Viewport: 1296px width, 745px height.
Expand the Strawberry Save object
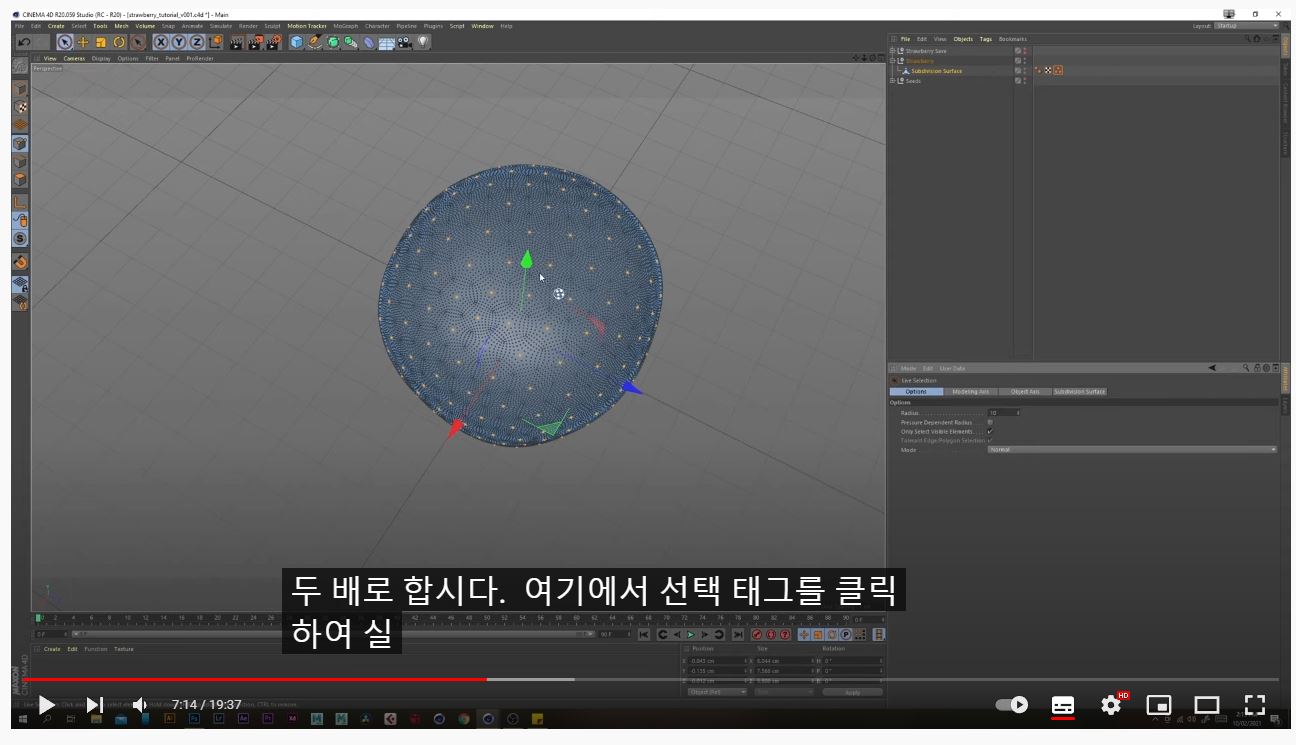(x=893, y=51)
